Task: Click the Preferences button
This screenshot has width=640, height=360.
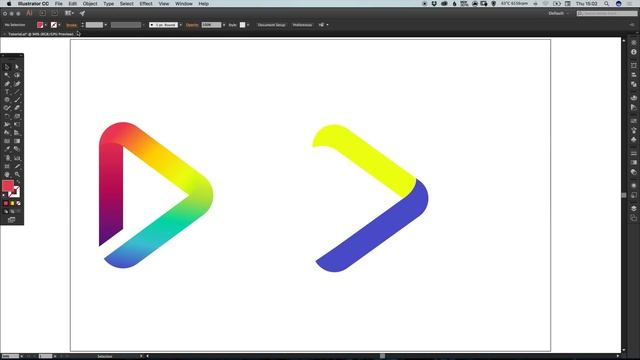Action: click(302, 25)
